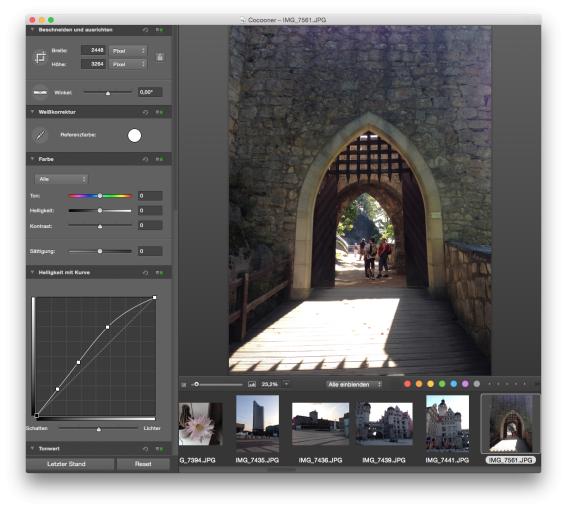Reset the Tonwert section
Viewport: 567px width, 510px height.
(145, 449)
